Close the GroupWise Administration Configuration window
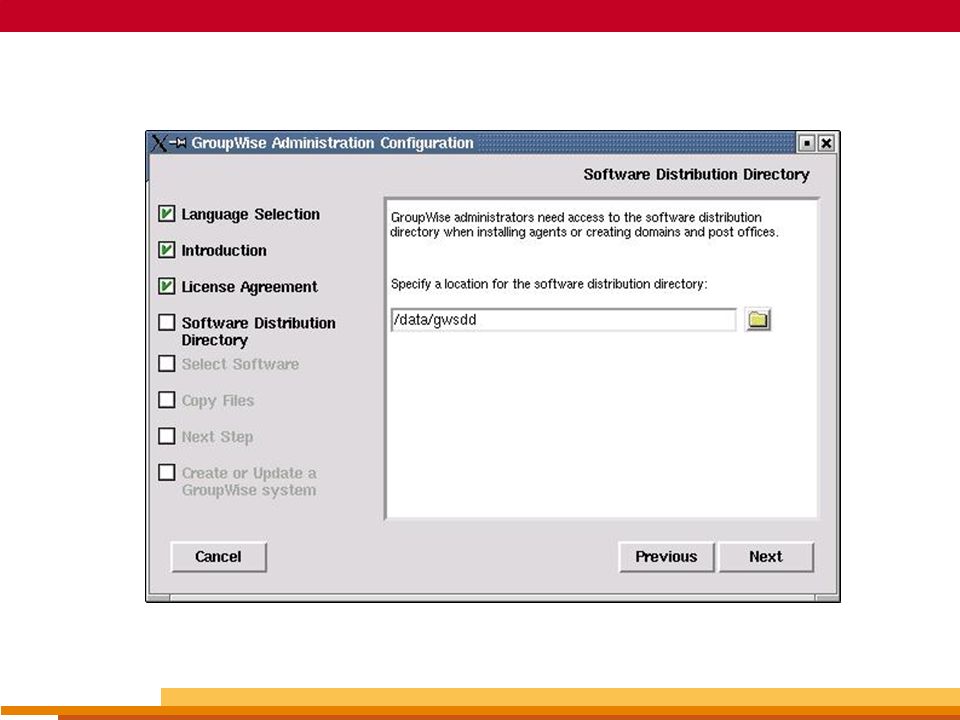960x720 pixels. (826, 143)
